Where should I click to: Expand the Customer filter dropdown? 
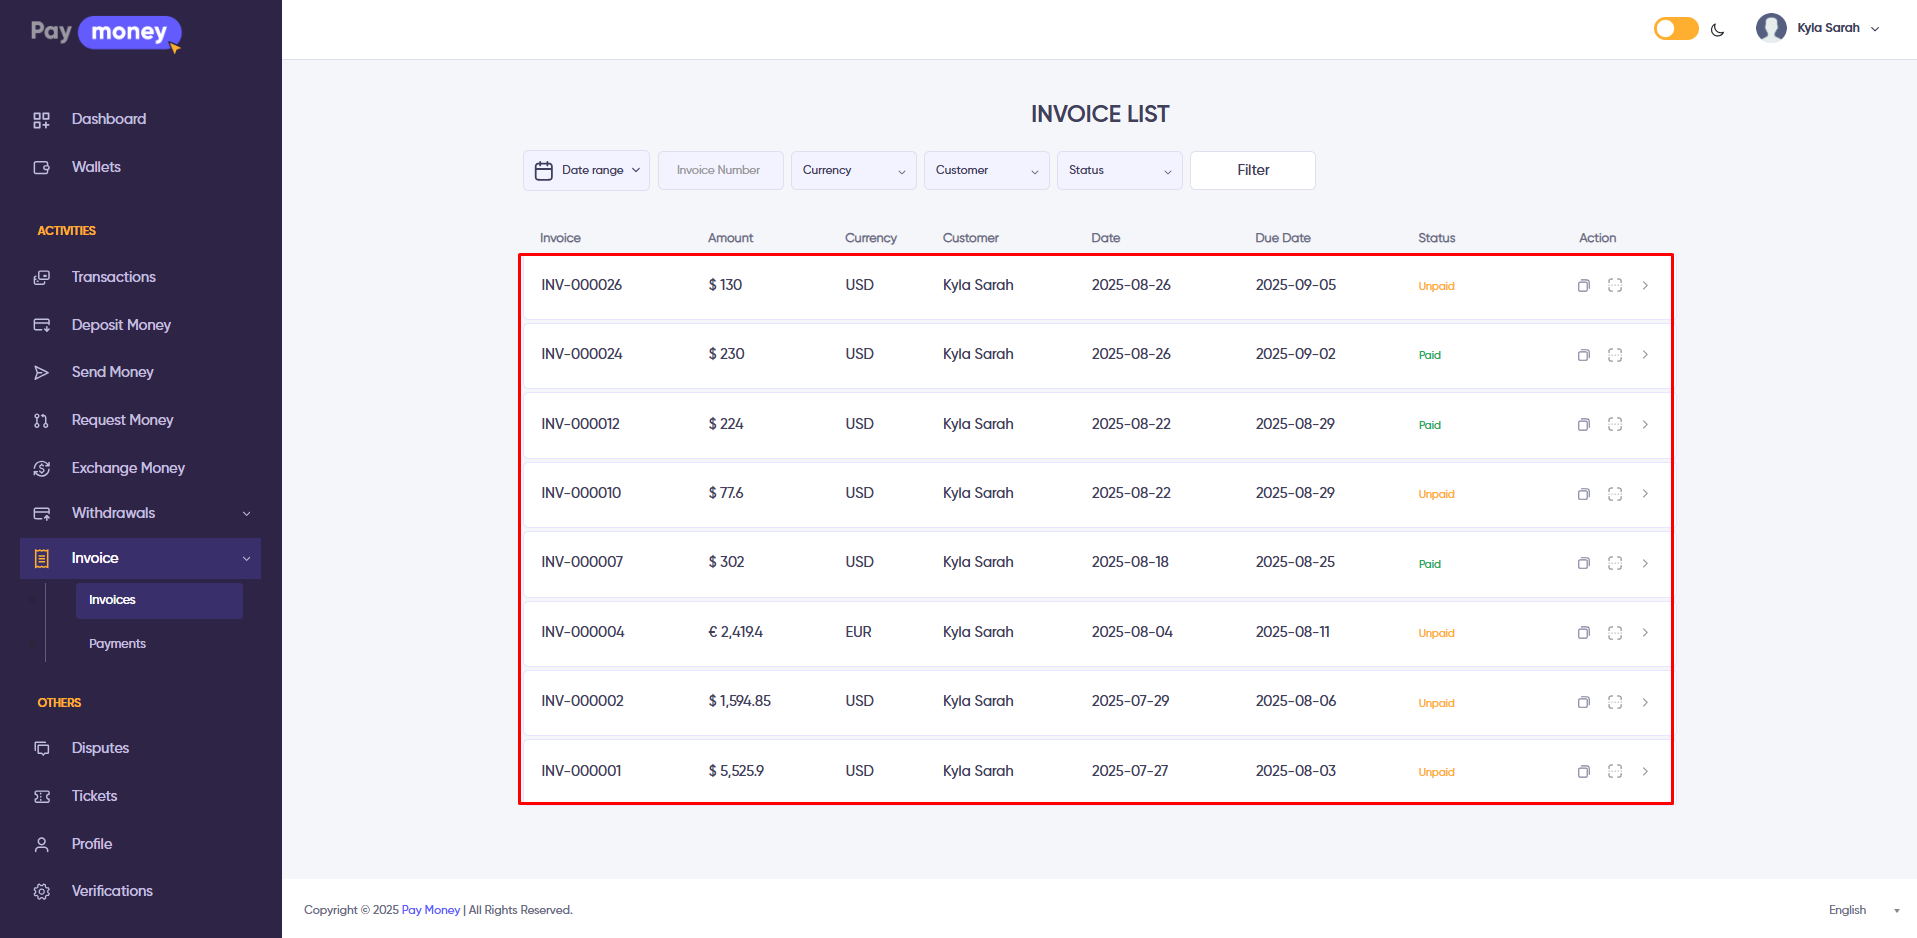tap(986, 171)
